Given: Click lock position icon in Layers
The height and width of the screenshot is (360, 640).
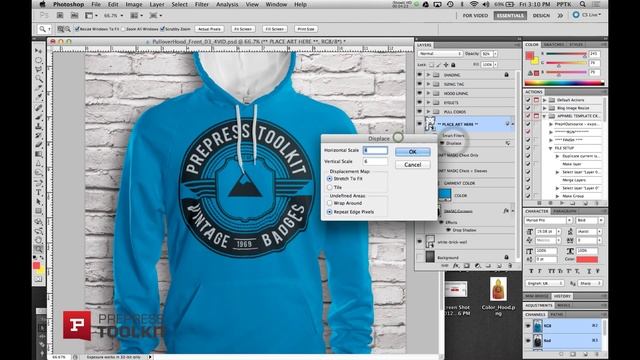Looking at the screenshot, I should (446, 65).
